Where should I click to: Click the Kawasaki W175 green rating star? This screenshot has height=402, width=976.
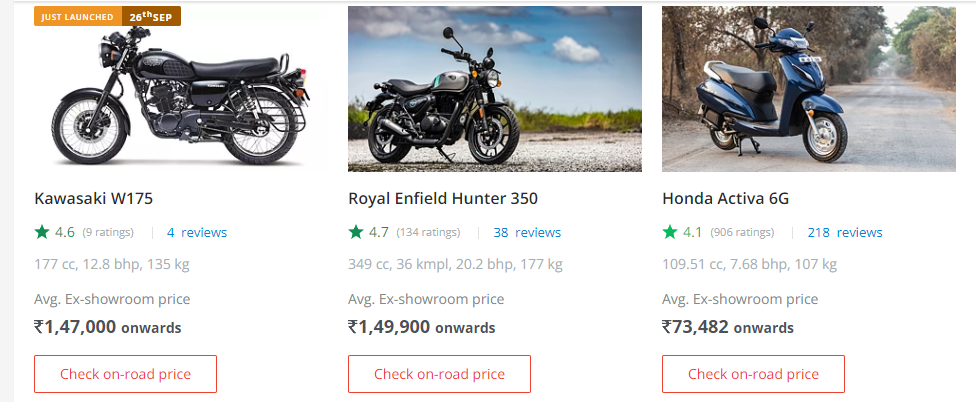[x=42, y=232]
